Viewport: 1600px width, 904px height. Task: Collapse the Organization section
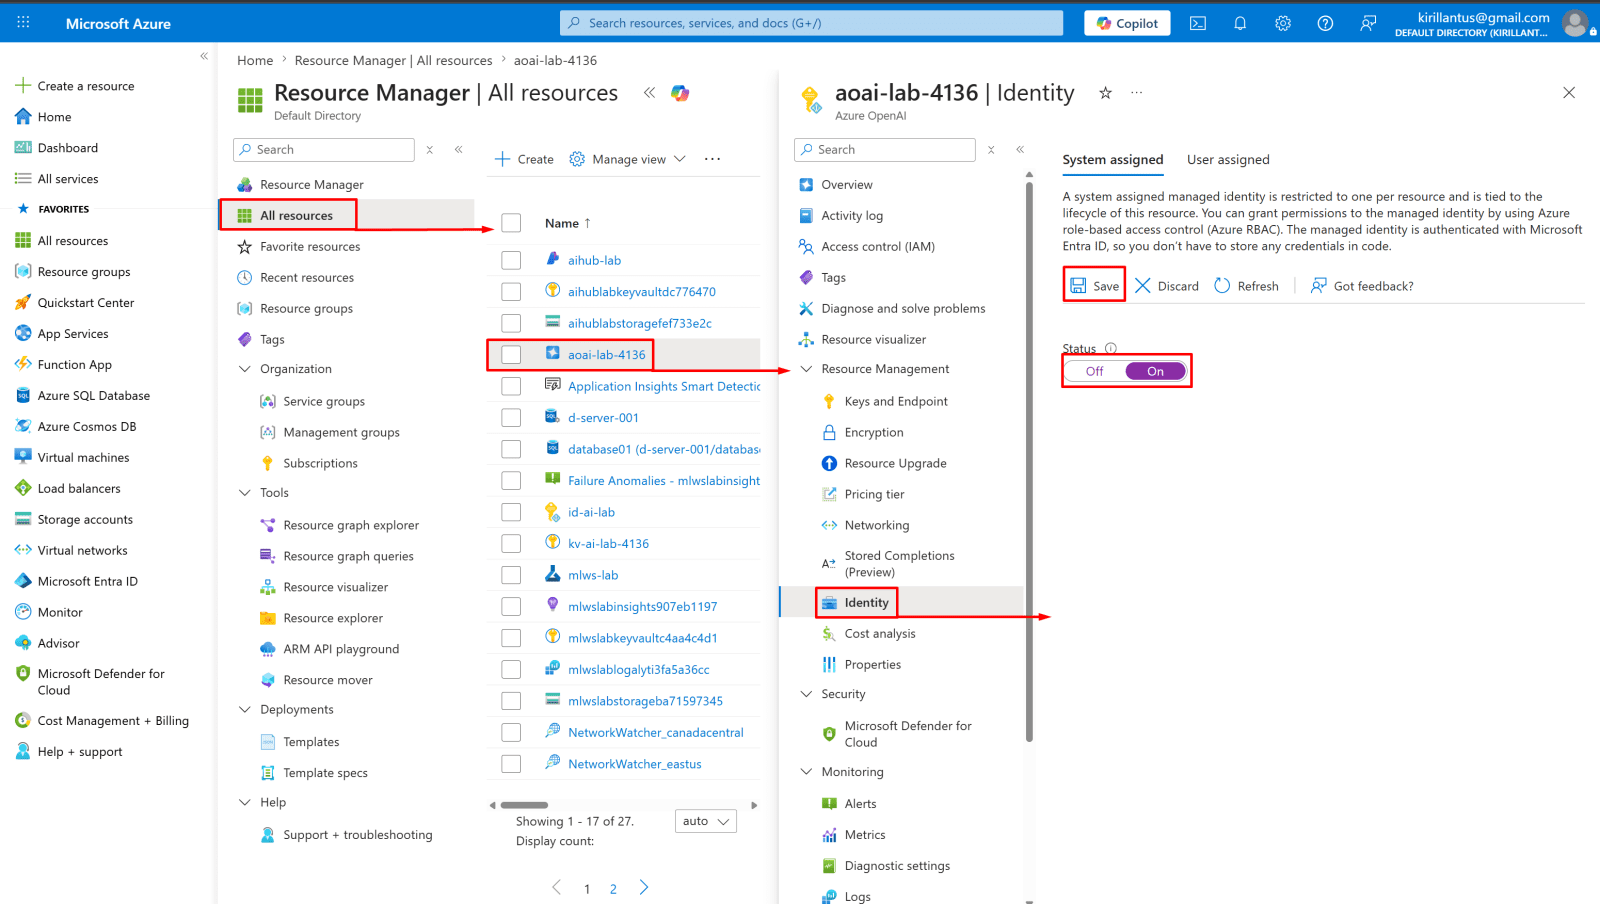[x=245, y=369]
